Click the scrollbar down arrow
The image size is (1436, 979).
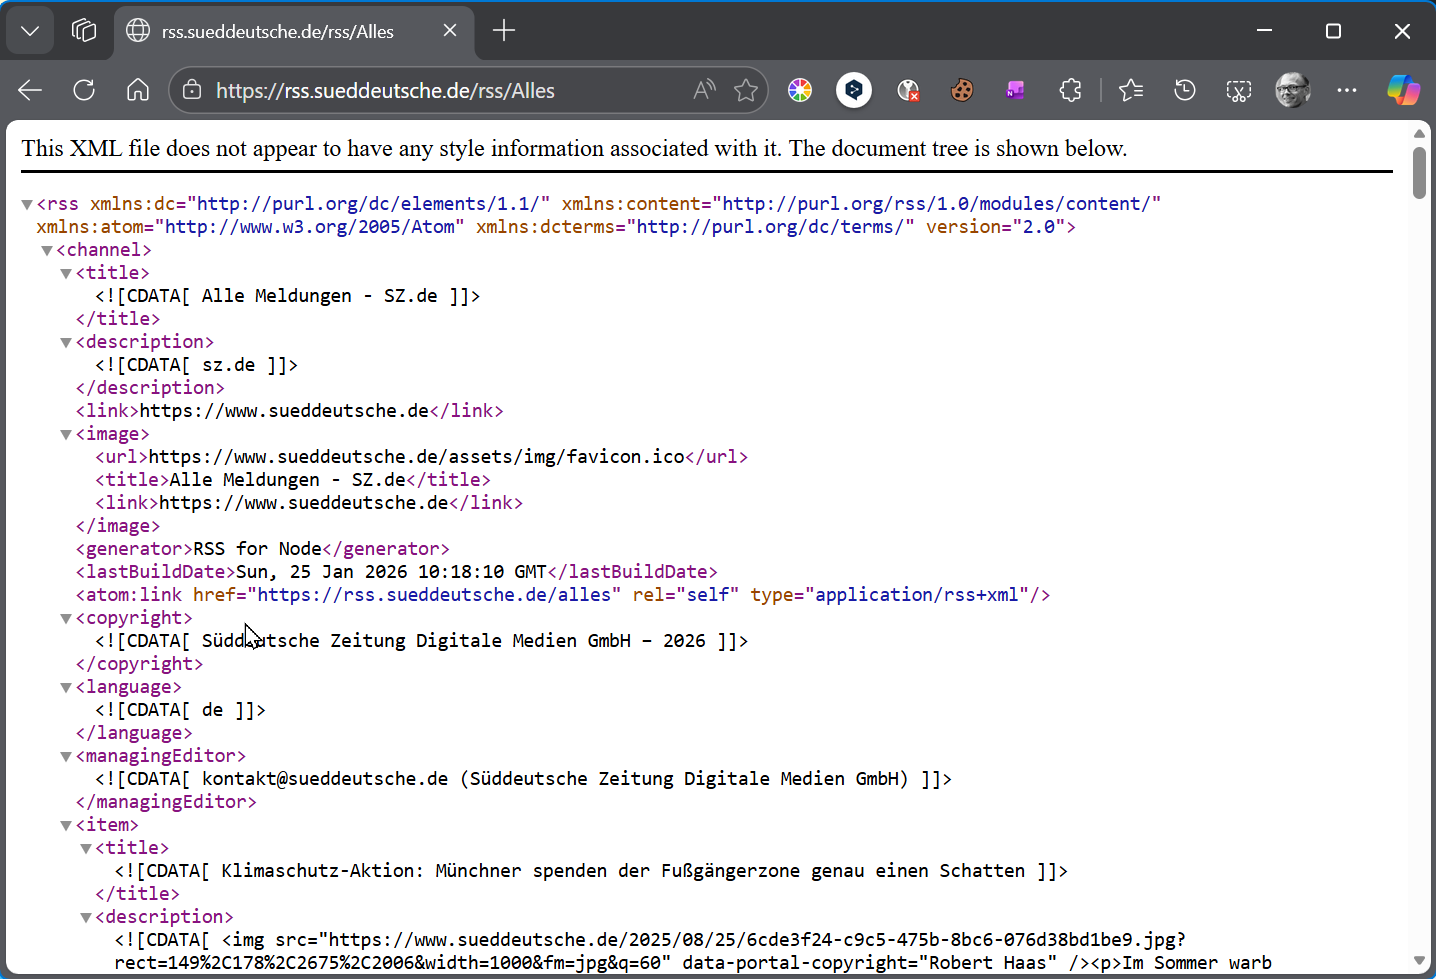tap(1419, 960)
